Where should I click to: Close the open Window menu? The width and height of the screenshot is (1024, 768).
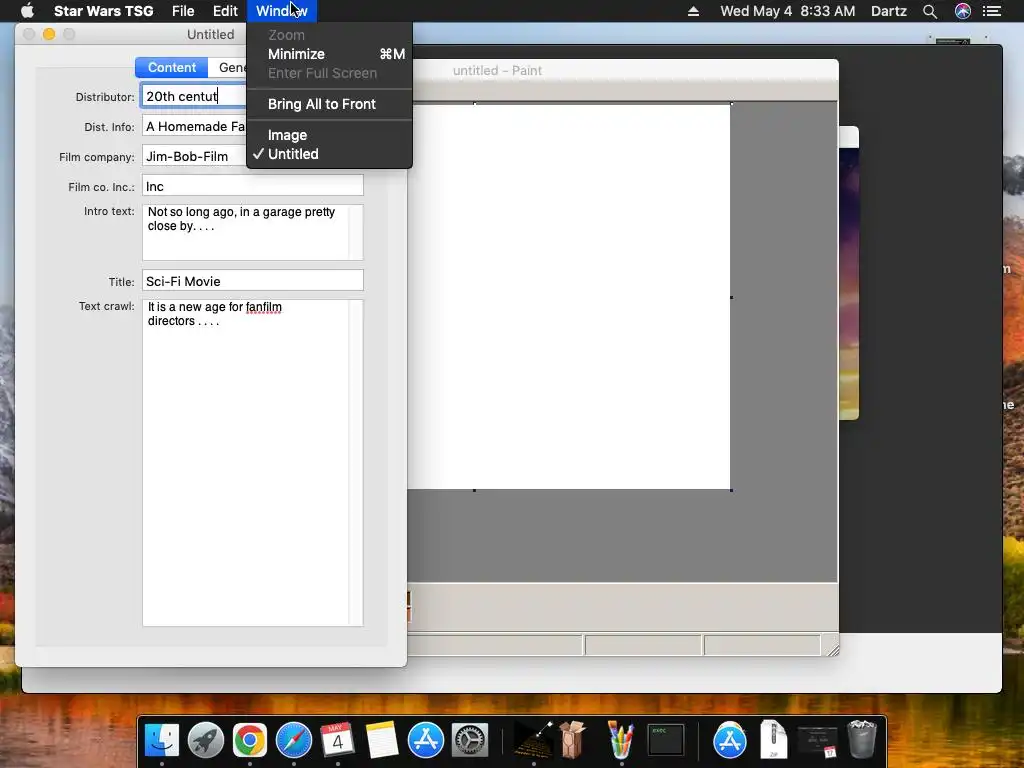pos(281,11)
